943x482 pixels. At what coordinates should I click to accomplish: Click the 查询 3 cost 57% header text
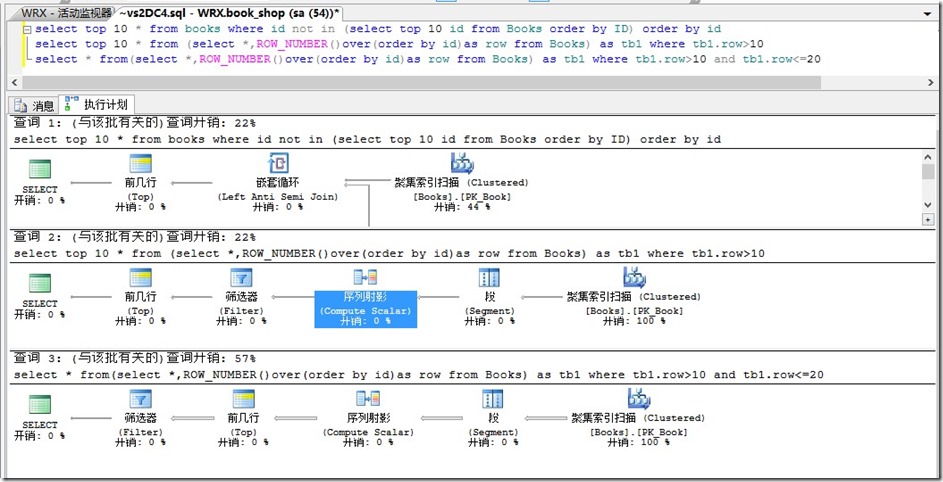point(135,358)
